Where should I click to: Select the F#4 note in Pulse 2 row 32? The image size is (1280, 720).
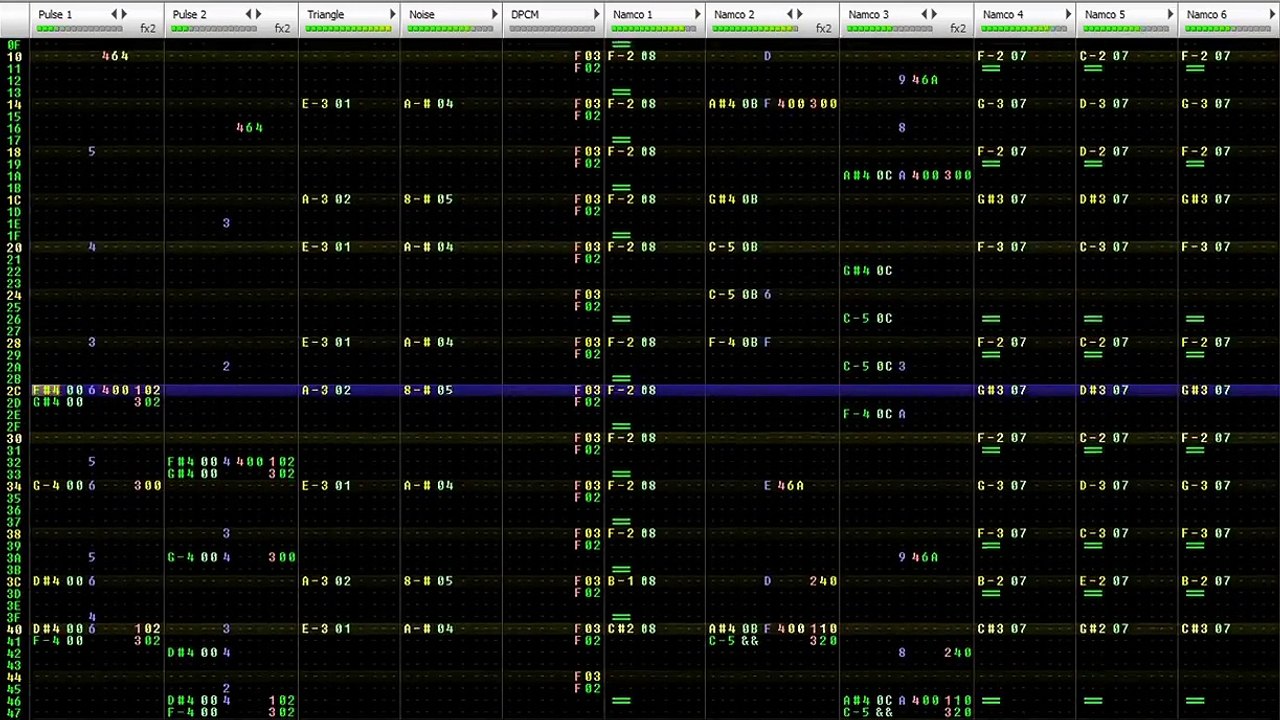[x=180, y=462]
